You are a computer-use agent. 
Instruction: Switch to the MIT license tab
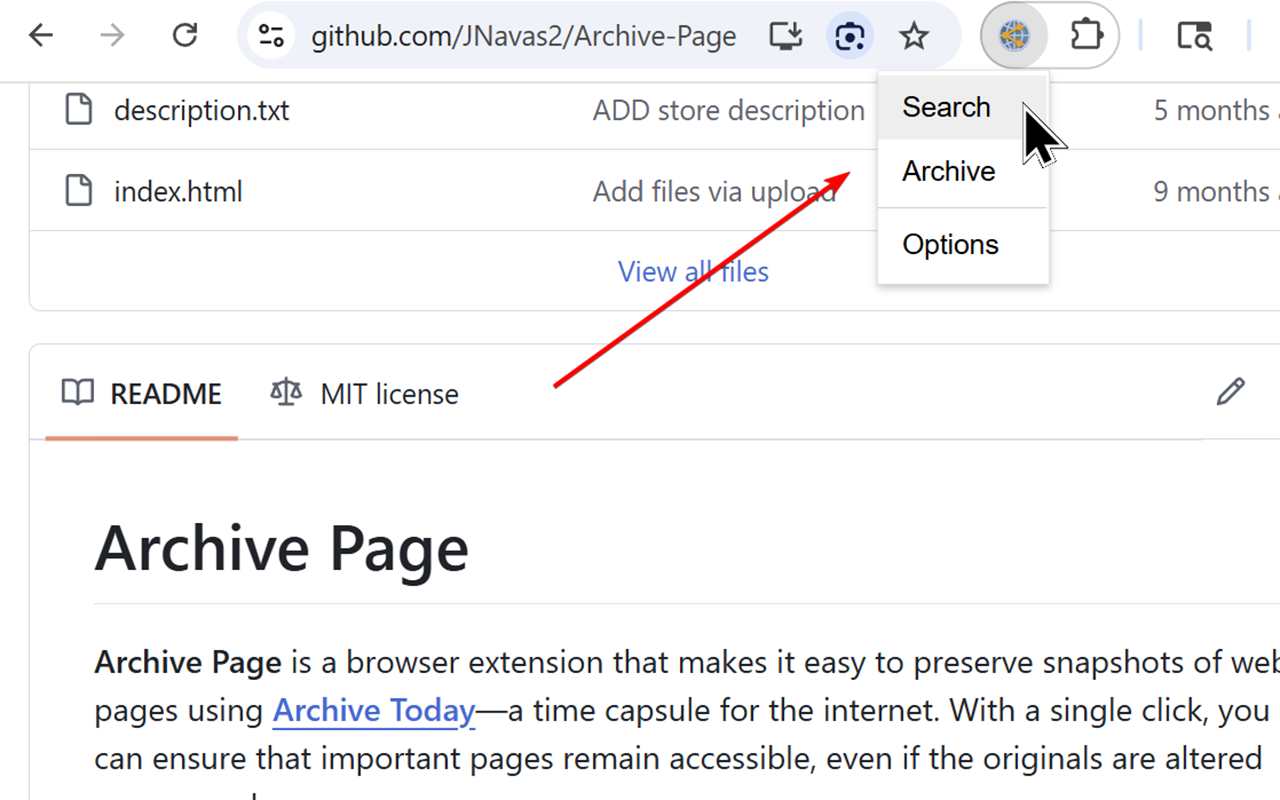[x=364, y=394]
